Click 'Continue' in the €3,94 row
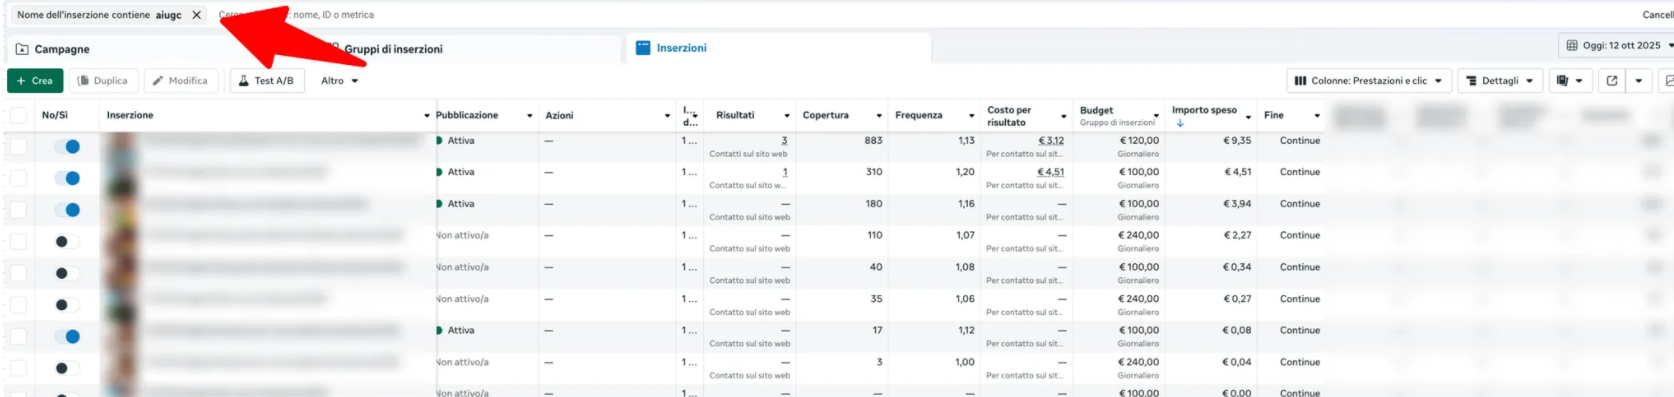The image size is (1674, 397). pos(1300,204)
